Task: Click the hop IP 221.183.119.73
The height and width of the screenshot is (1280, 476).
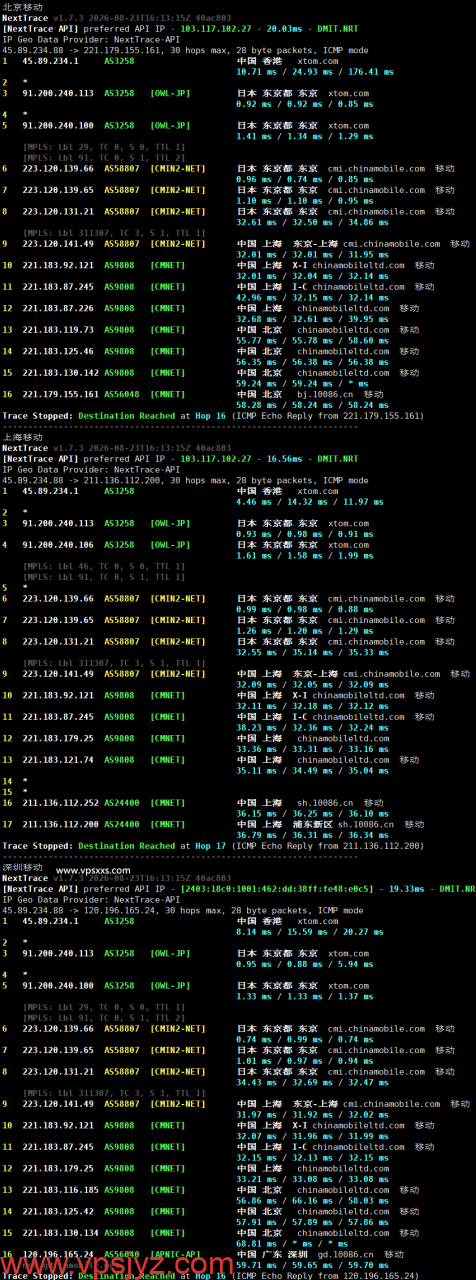Action: click(58, 329)
